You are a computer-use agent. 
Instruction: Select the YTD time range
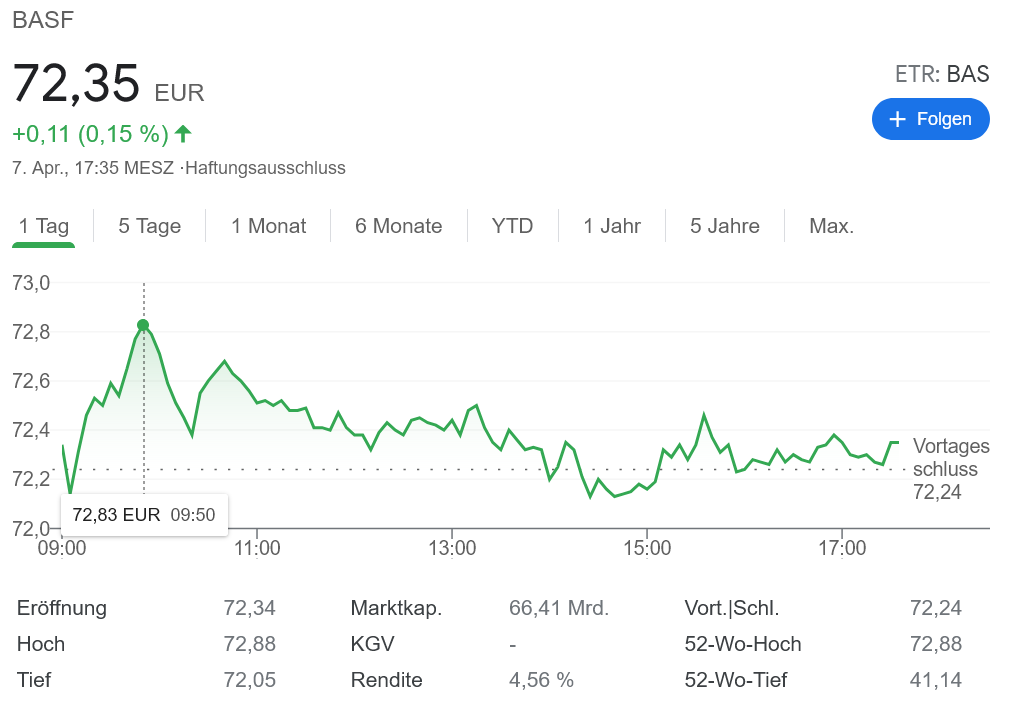tap(513, 226)
